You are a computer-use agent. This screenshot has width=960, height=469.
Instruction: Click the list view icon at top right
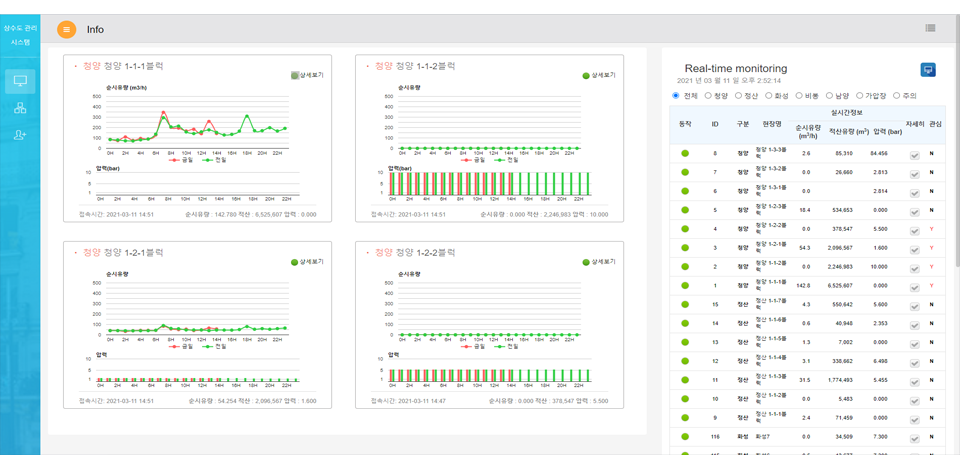(x=930, y=28)
